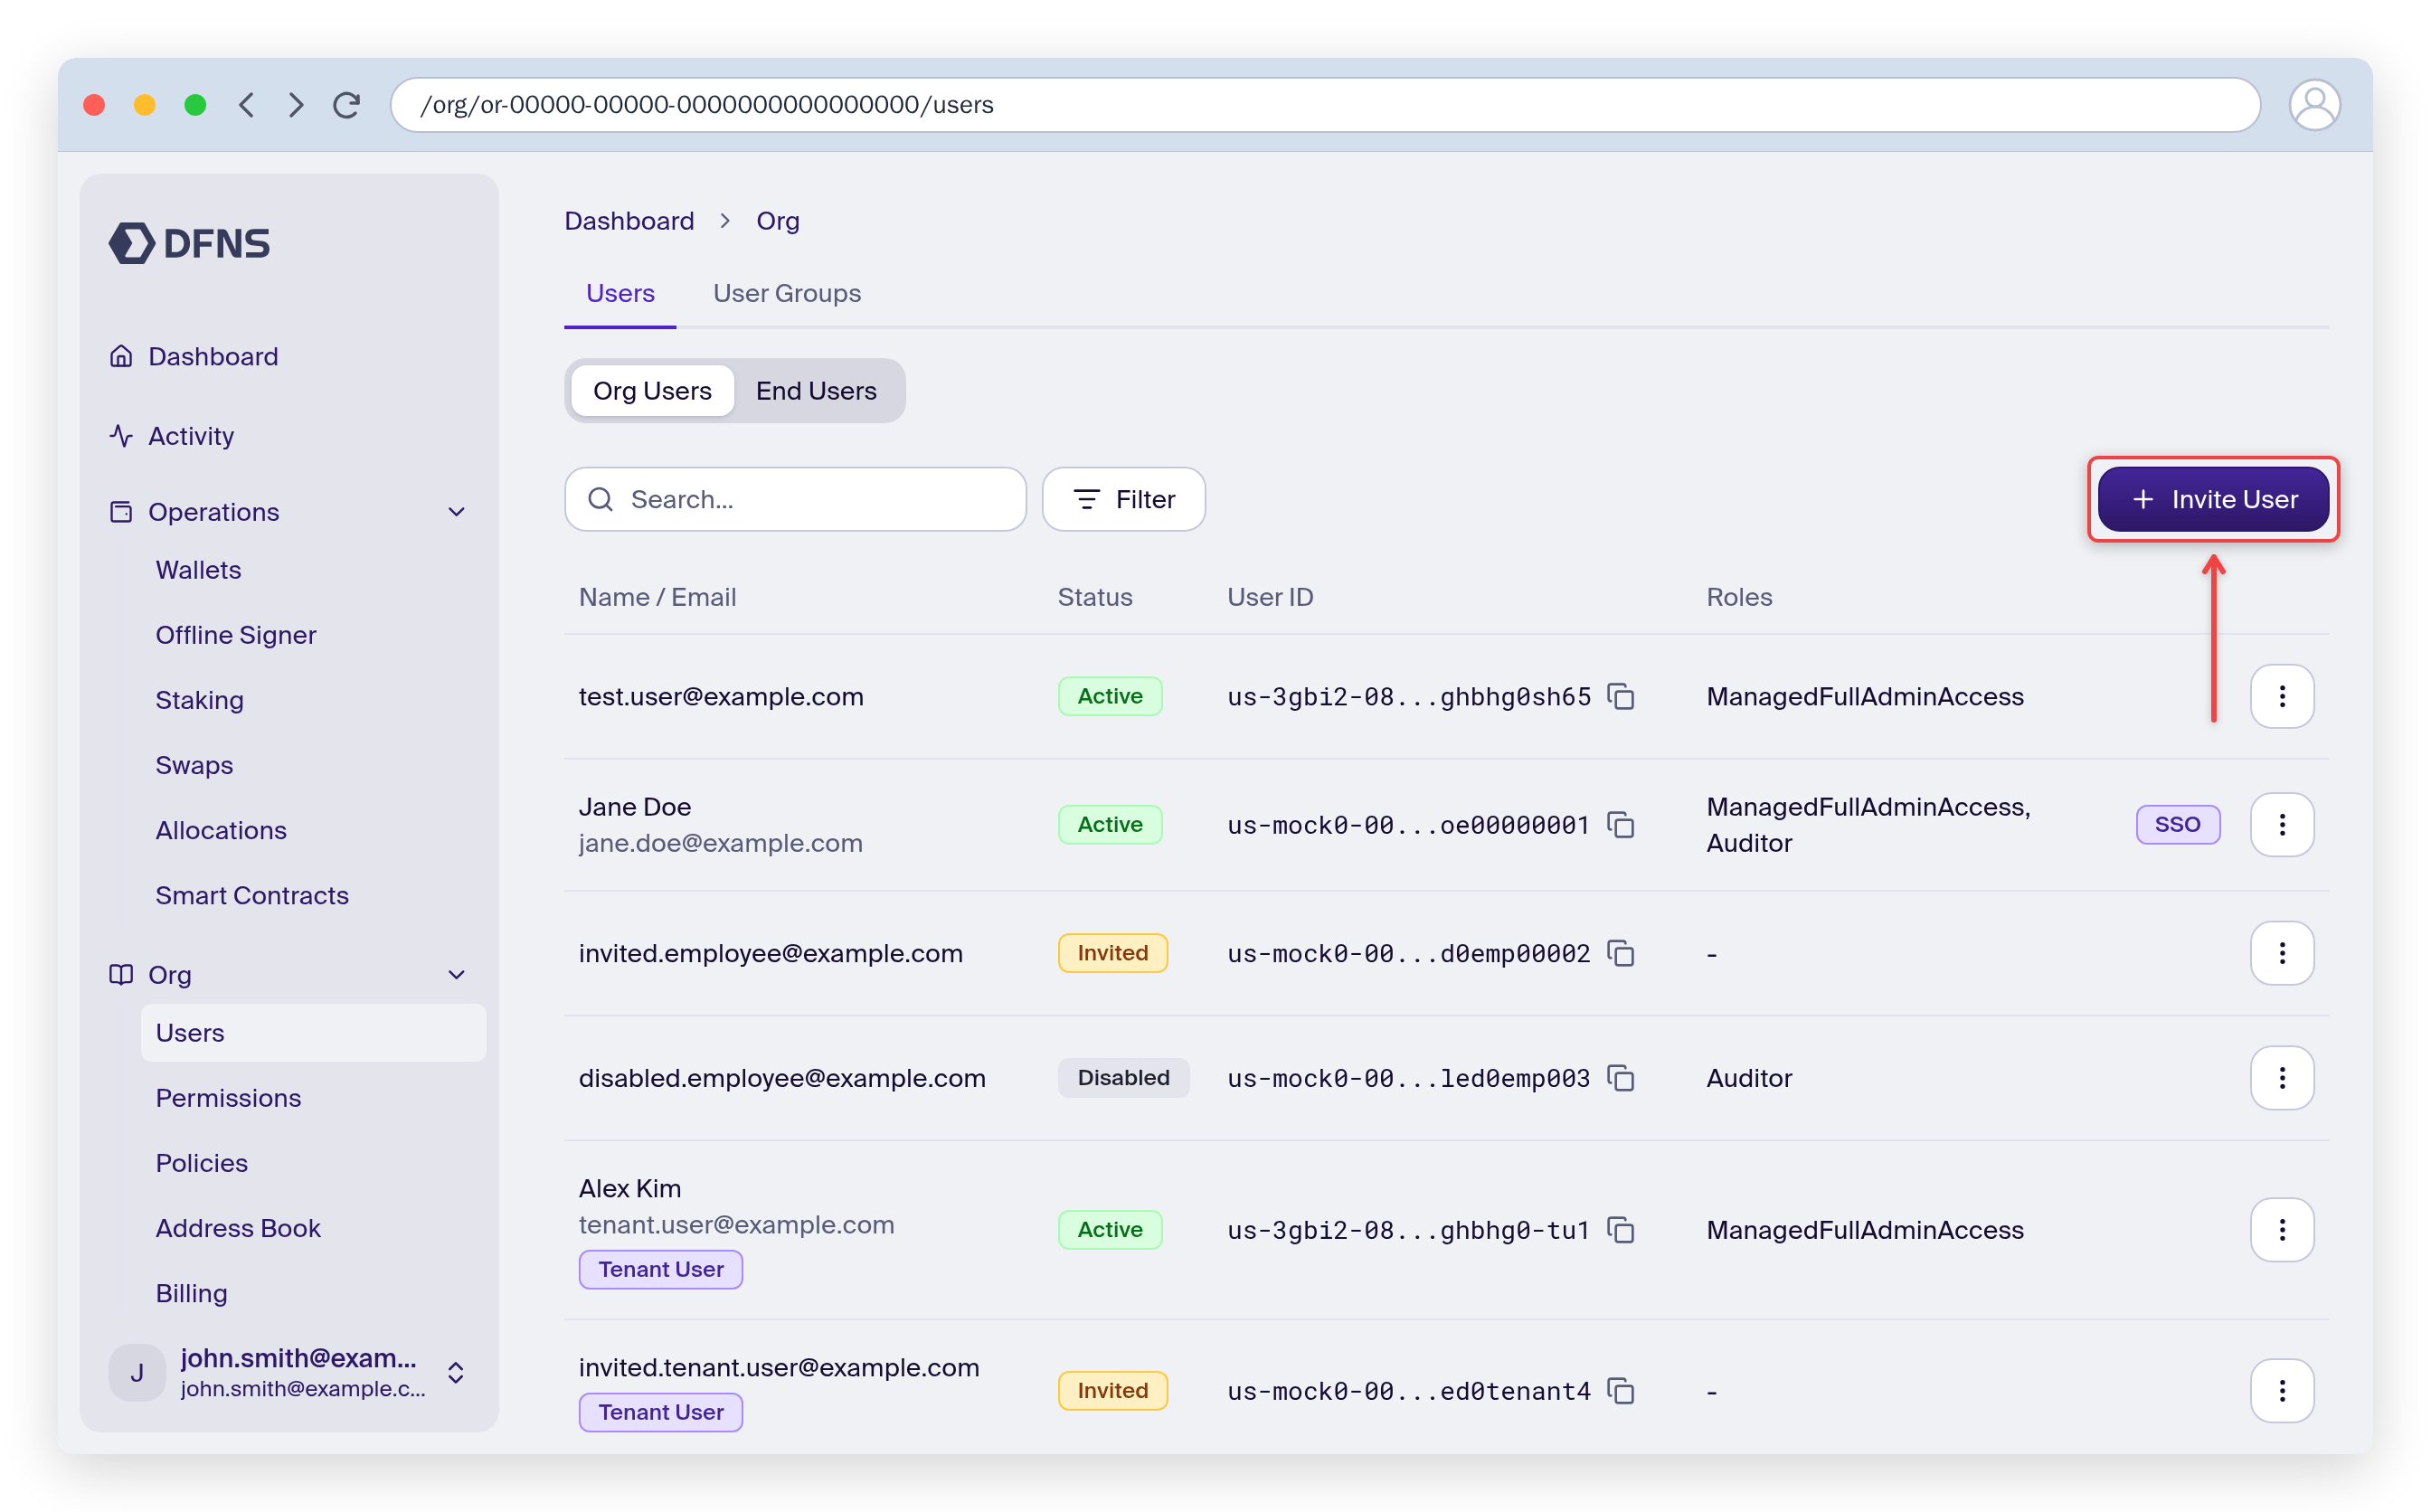Image resolution: width=2431 pixels, height=1512 pixels.
Task: Click the DFNS logo
Action: pos(189,243)
